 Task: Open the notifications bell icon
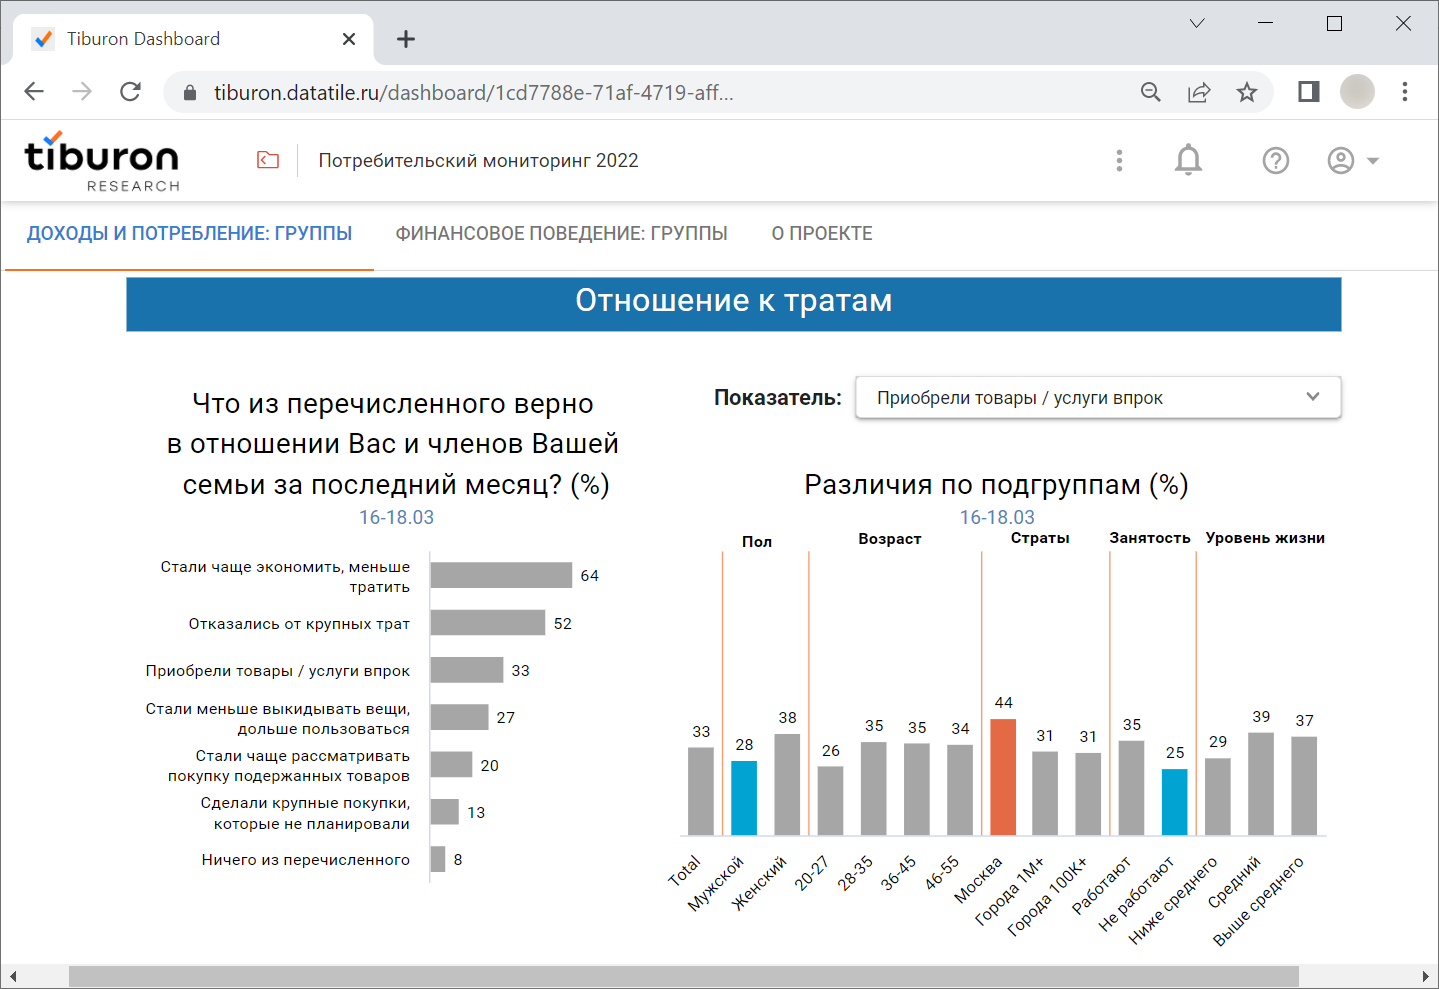[x=1188, y=160]
